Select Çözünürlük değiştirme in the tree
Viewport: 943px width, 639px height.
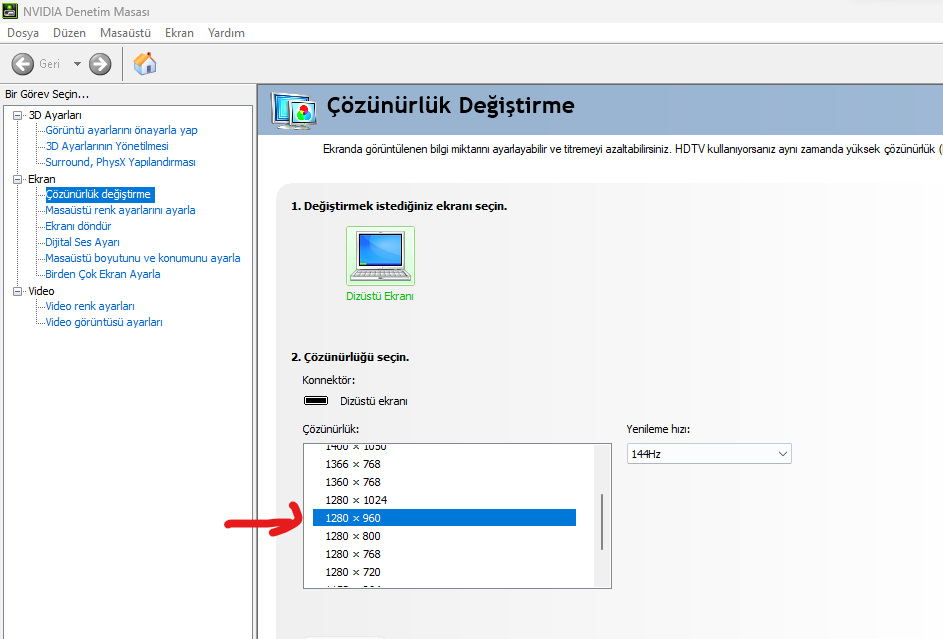click(x=99, y=194)
